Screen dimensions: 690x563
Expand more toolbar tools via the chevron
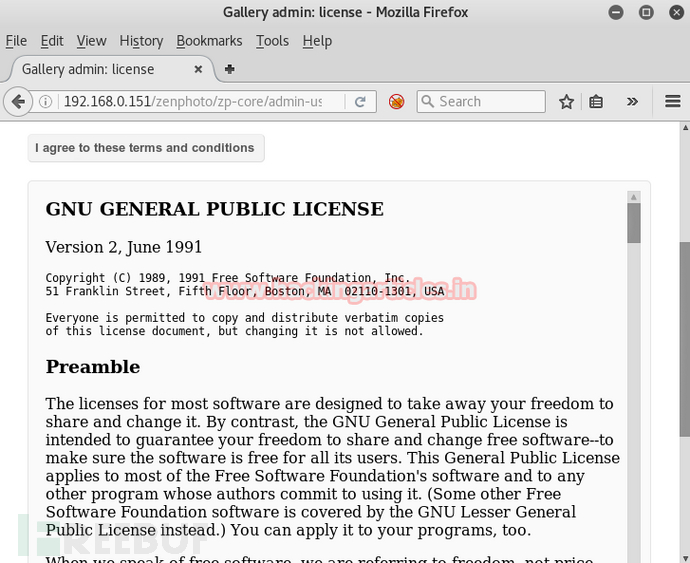[632, 102]
